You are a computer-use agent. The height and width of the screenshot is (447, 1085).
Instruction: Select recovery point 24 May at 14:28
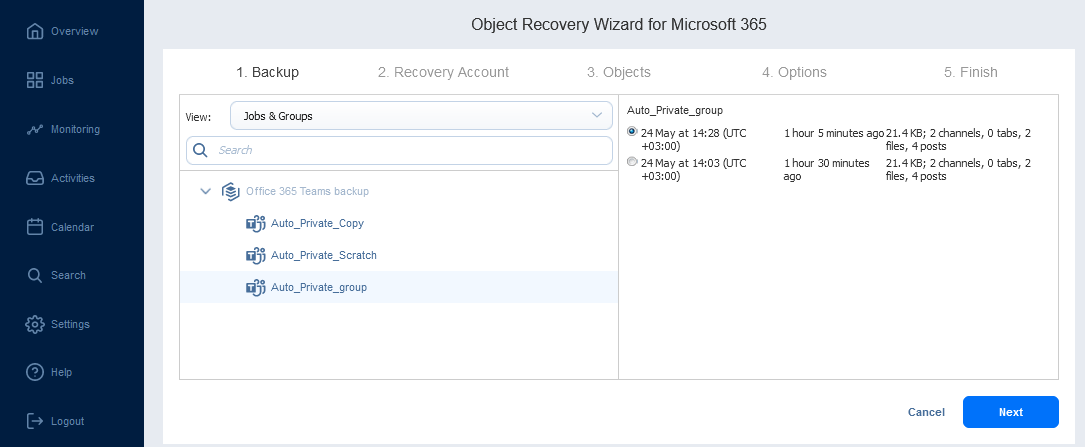[632, 132]
